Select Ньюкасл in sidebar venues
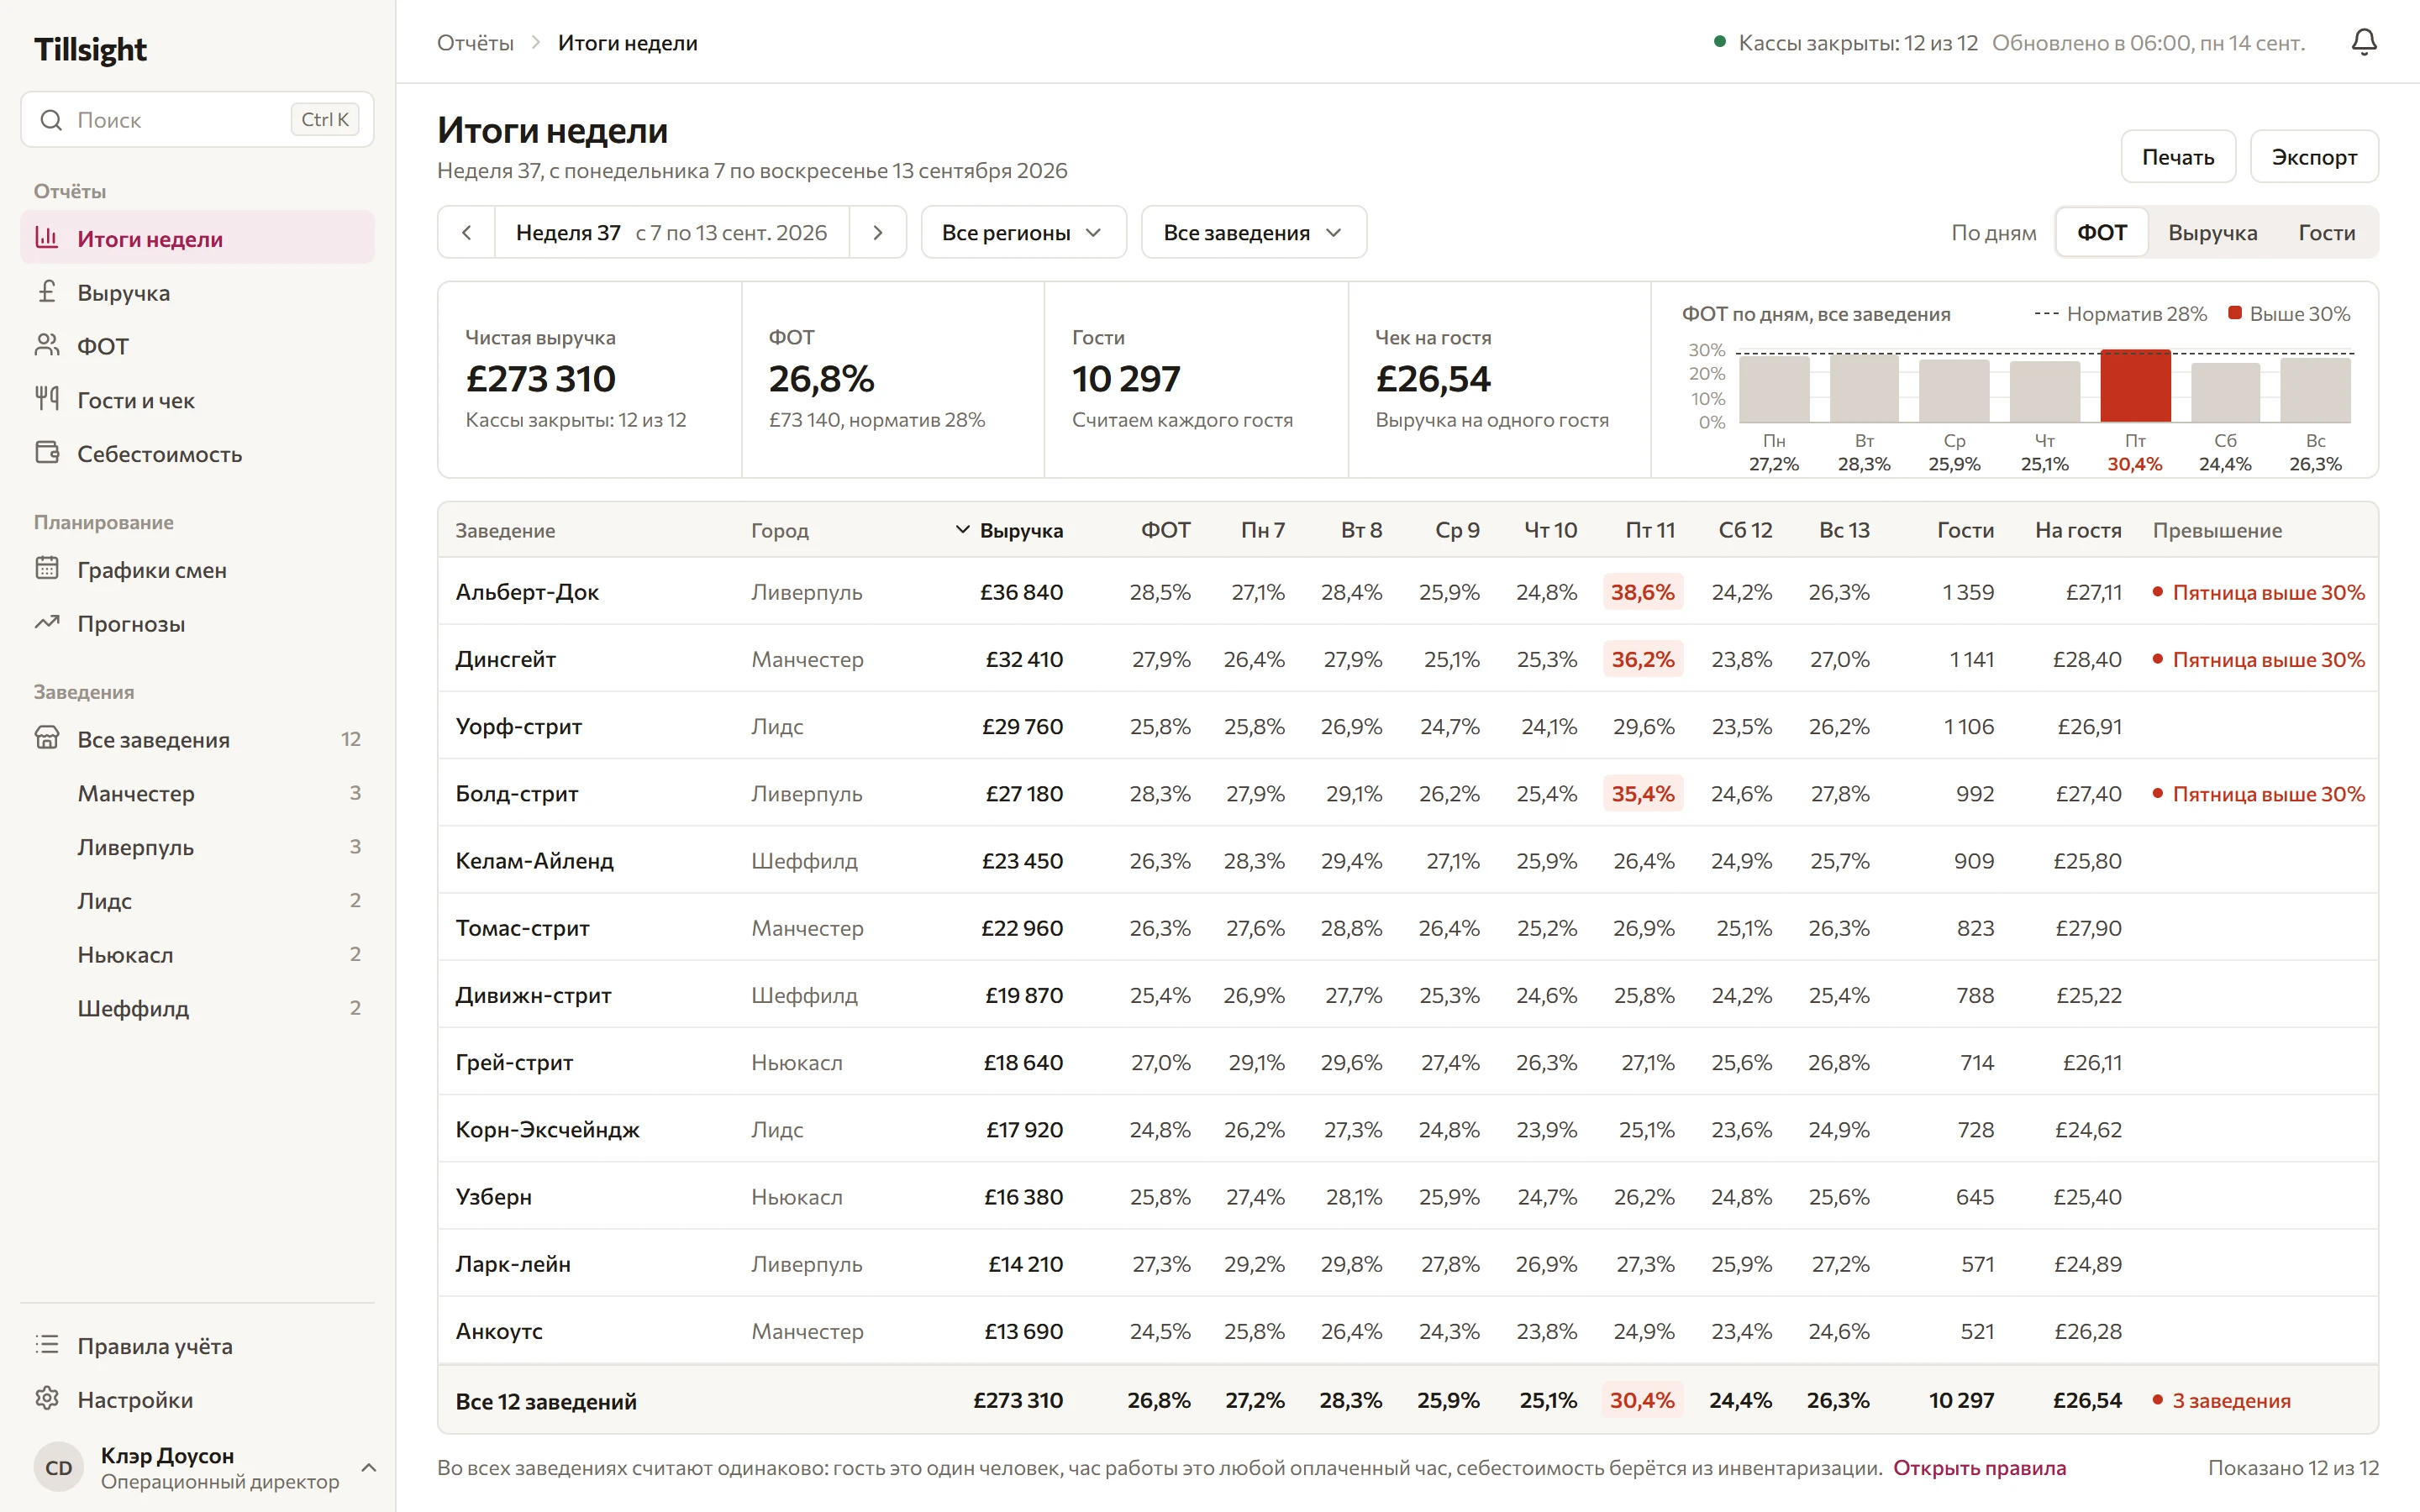 click(197, 955)
